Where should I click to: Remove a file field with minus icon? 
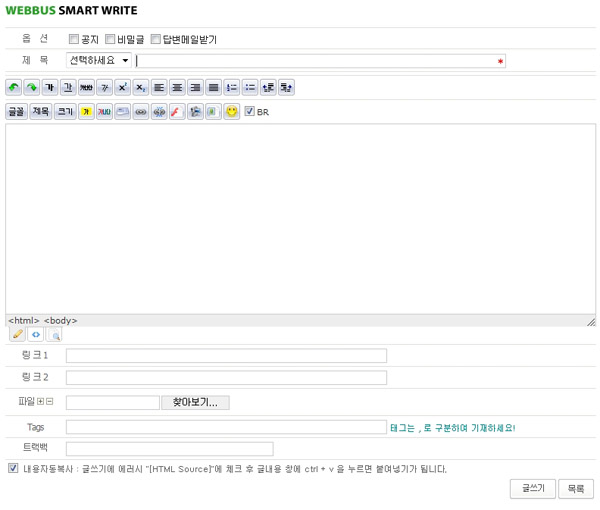pos(49,401)
